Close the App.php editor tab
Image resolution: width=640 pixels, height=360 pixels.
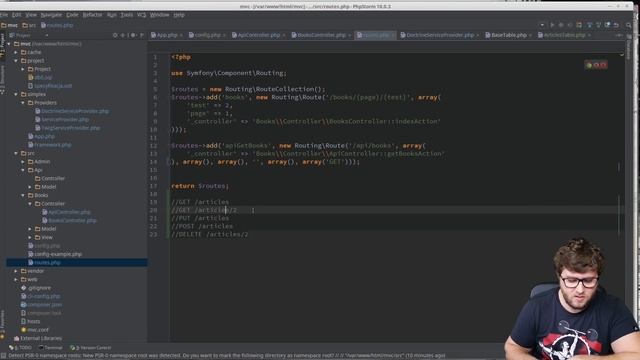[x=181, y=36]
